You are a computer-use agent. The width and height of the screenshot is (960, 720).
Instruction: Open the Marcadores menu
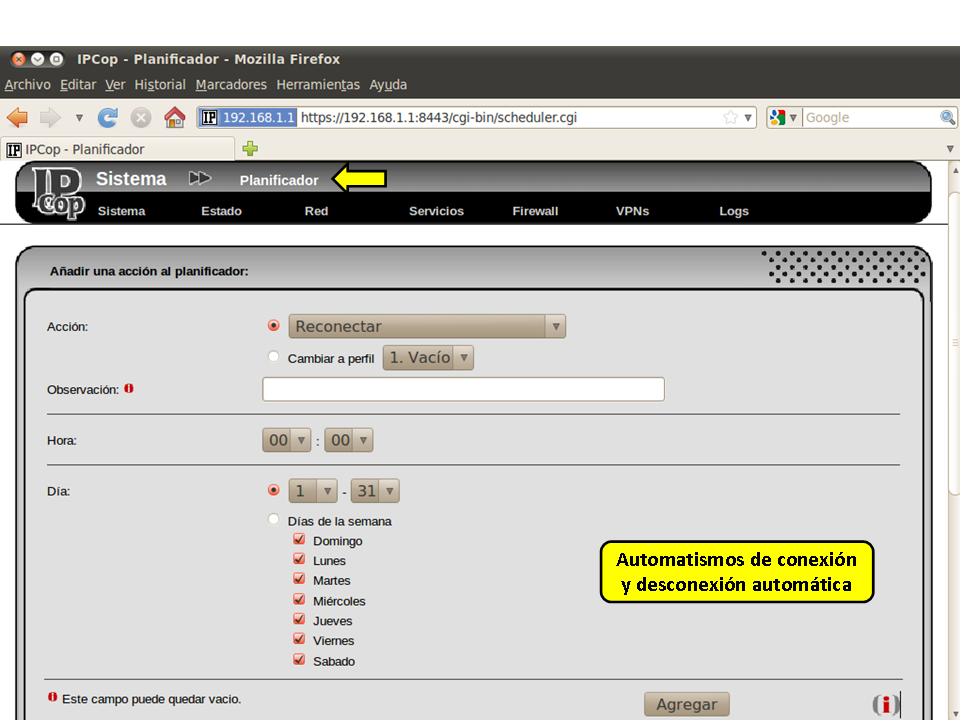(231, 85)
